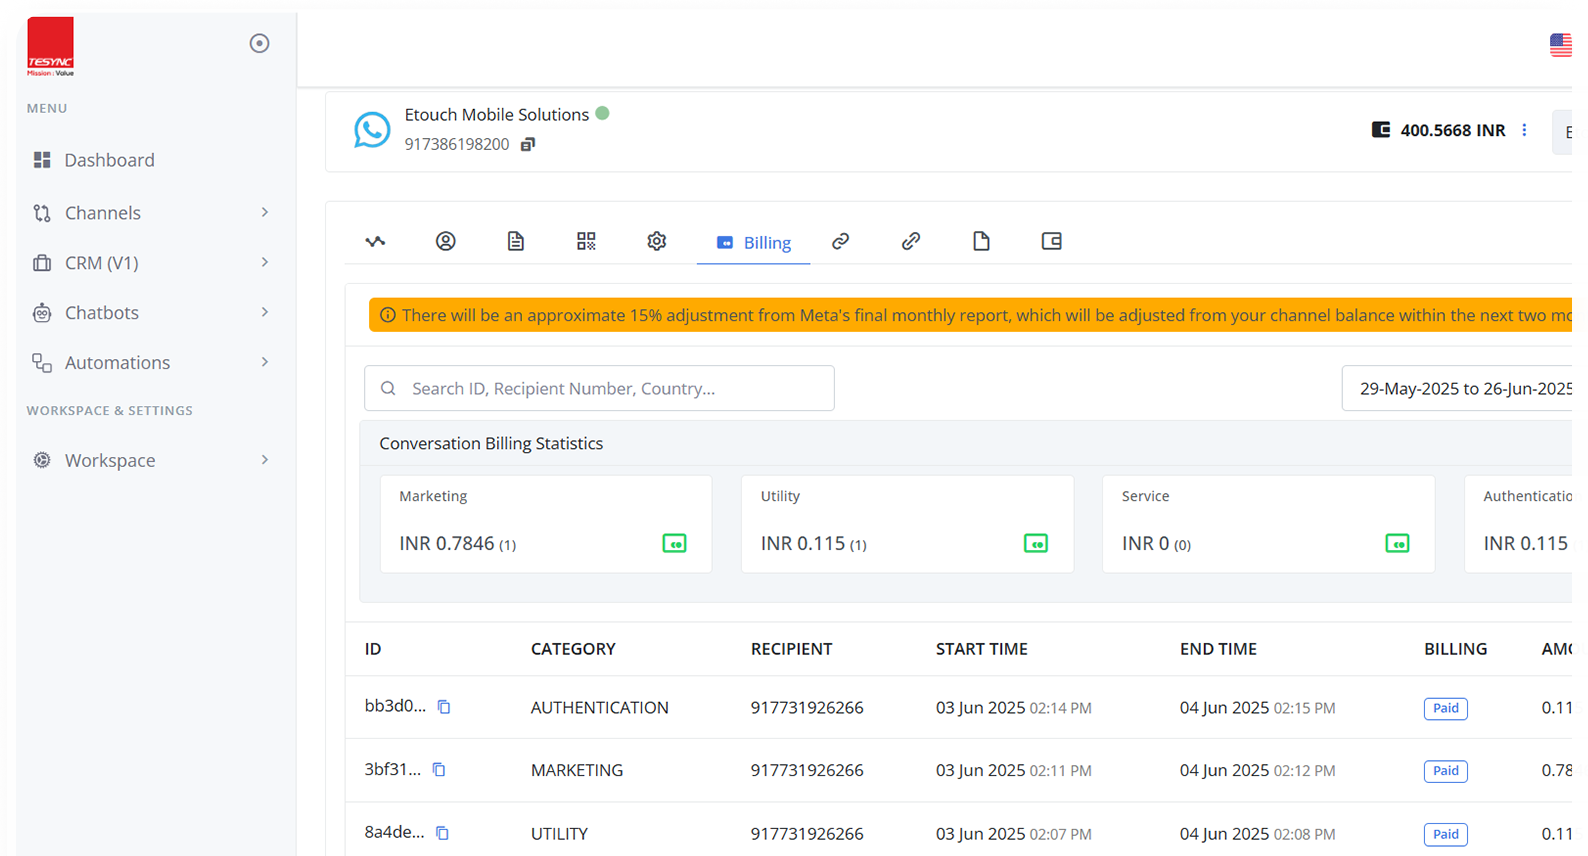The image size is (1588, 856).
Task: Copy ID of bb3d0 conversation row
Action: point(444,707)
